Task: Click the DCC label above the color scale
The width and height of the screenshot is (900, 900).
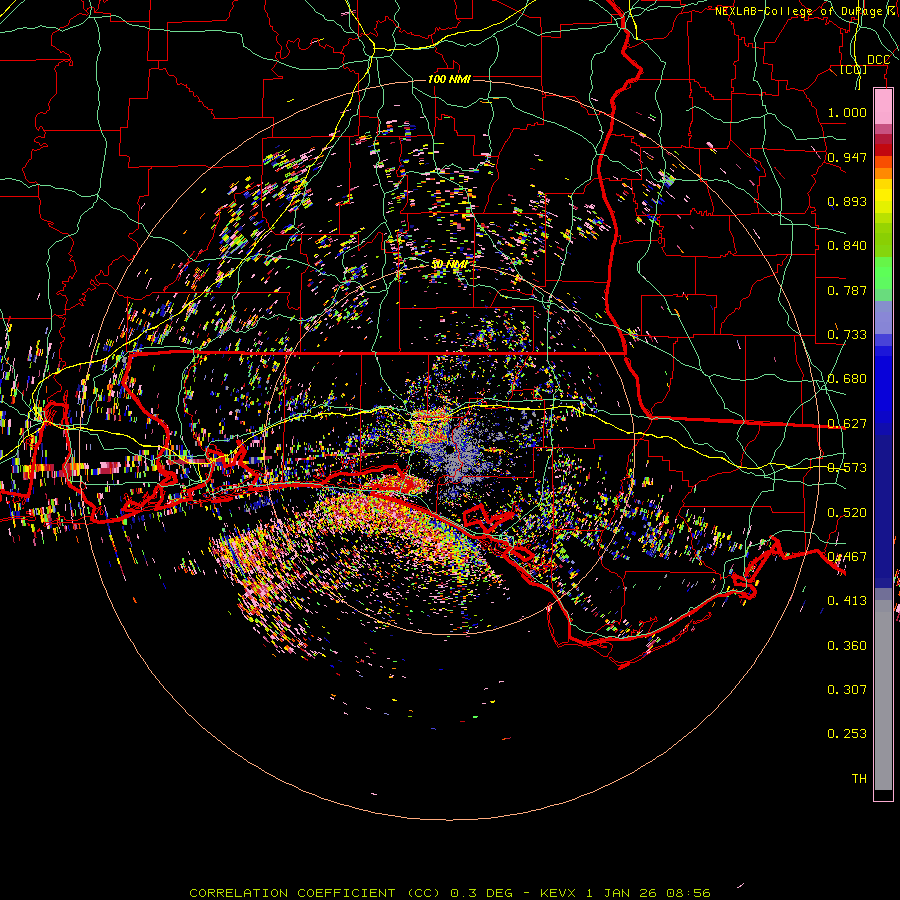Action: point(878,60)
